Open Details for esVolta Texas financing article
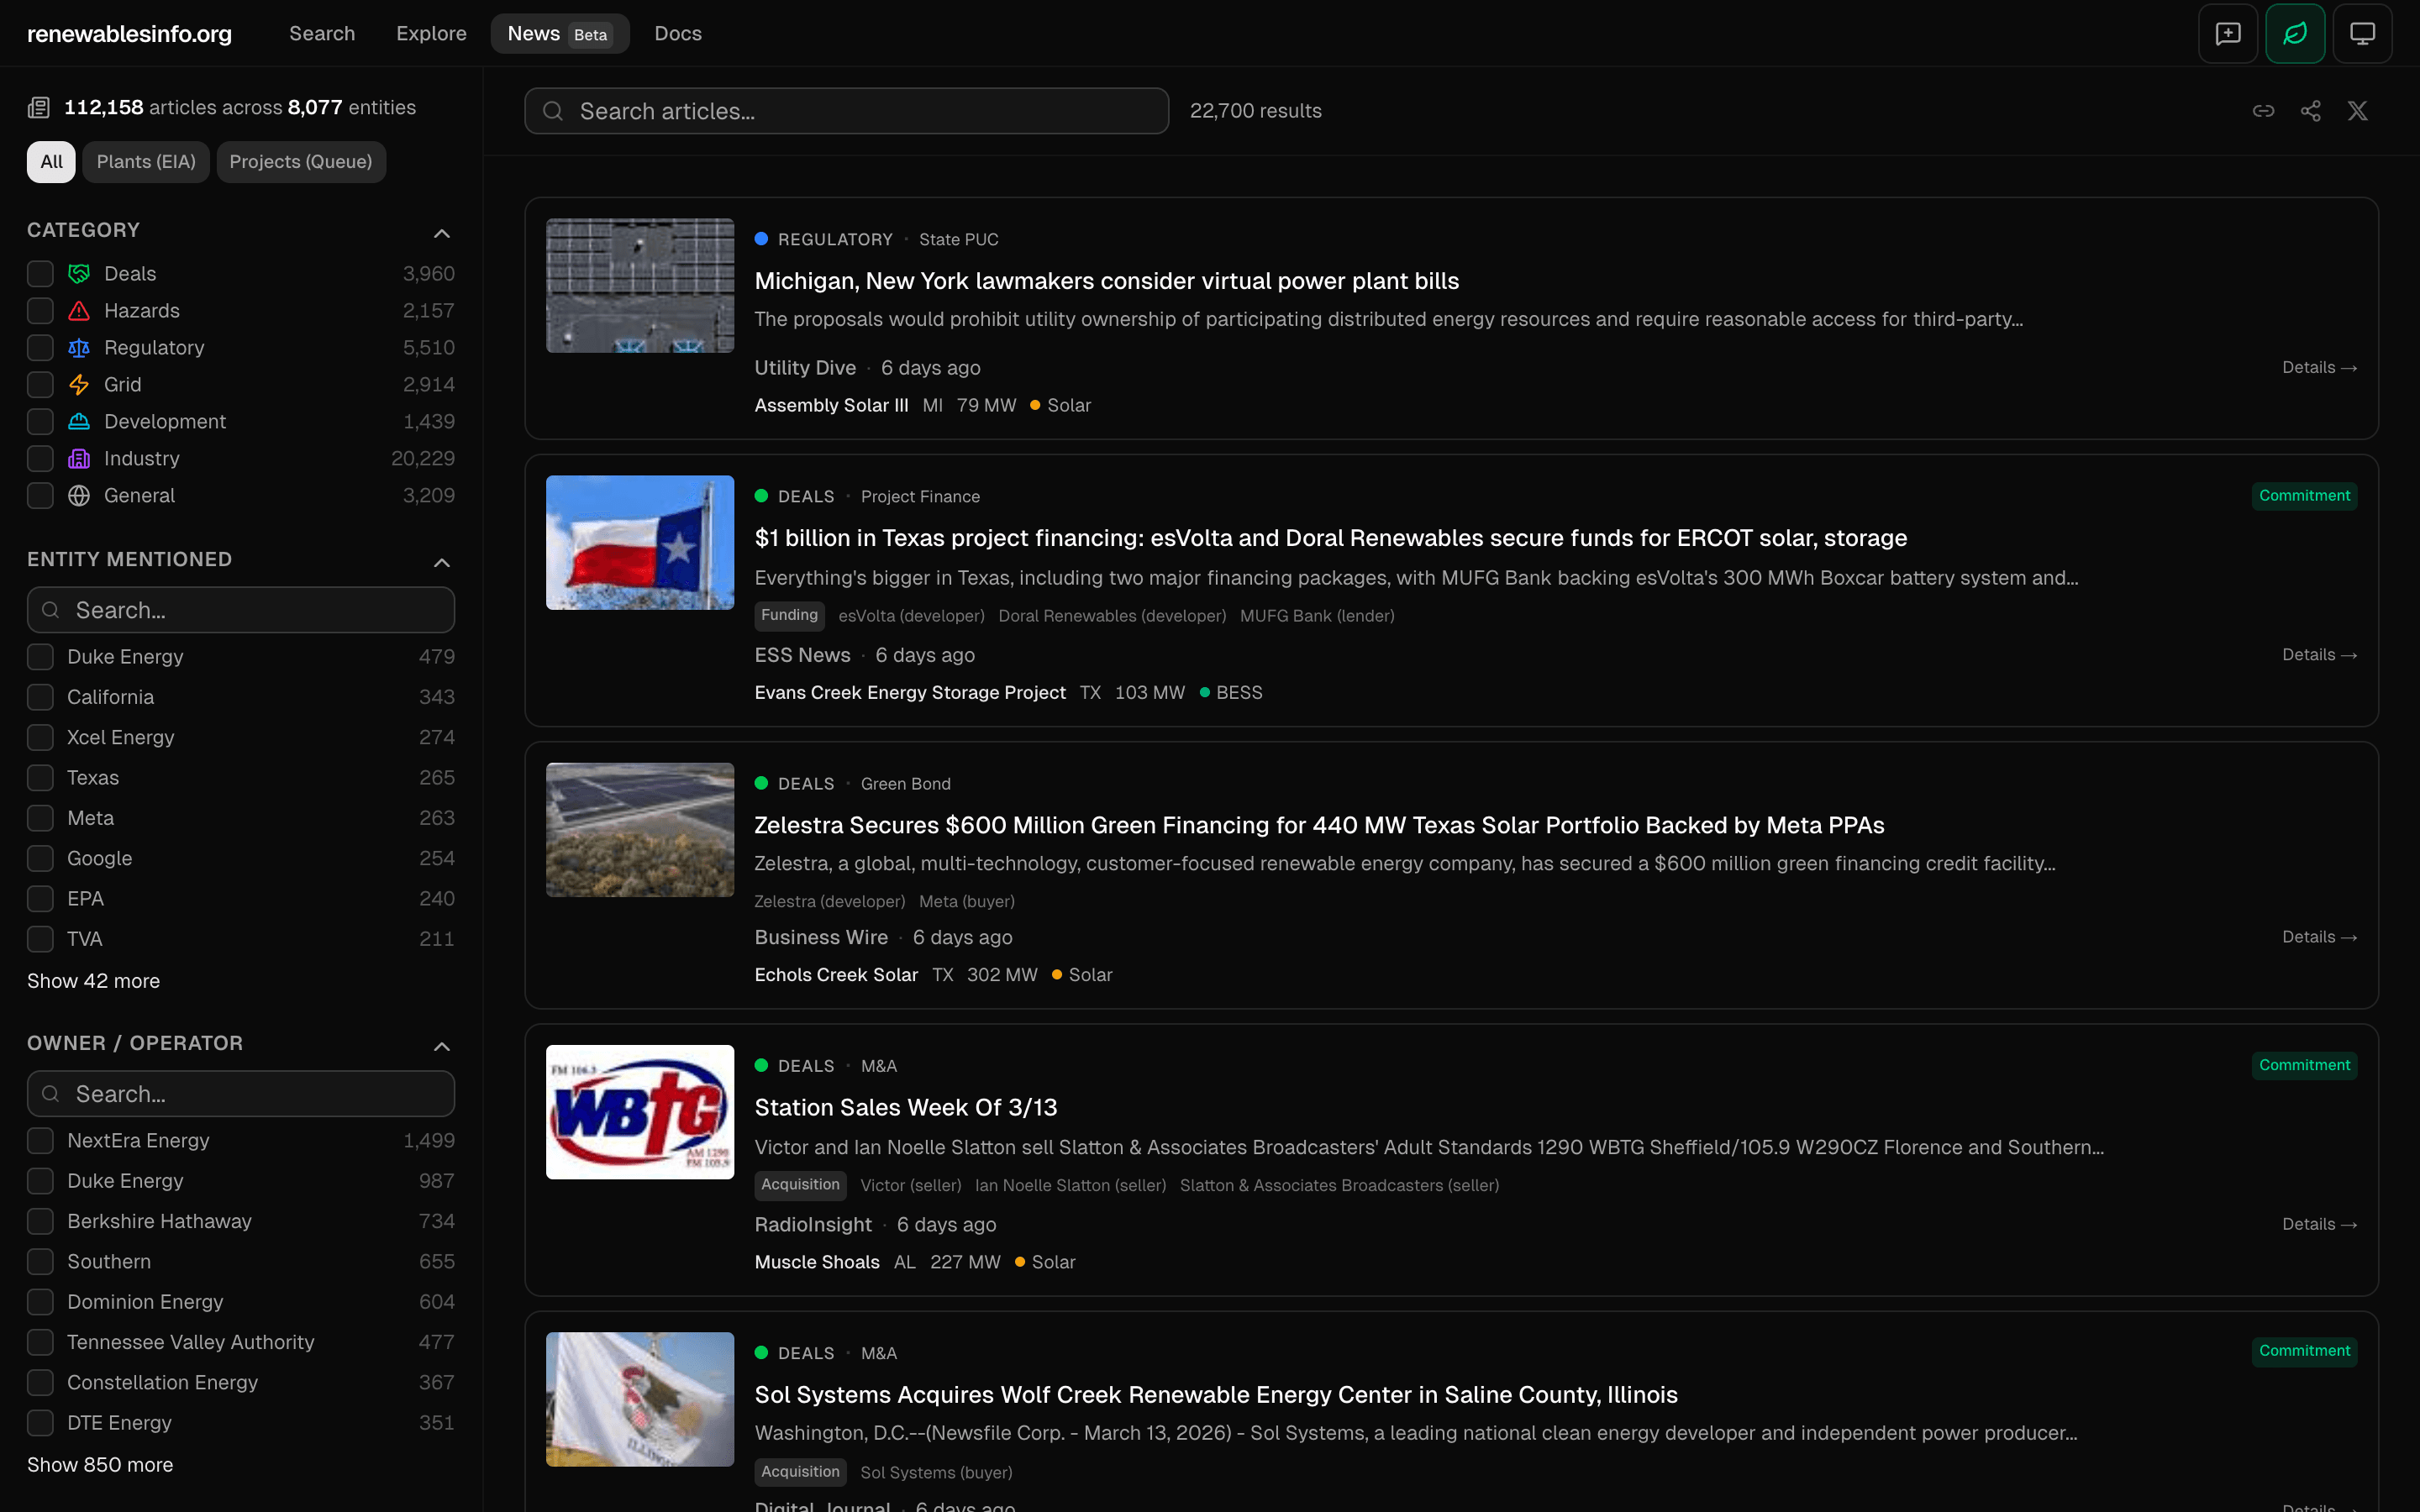Screen dimensions: 2420x1512 (x=2319, y=655)
